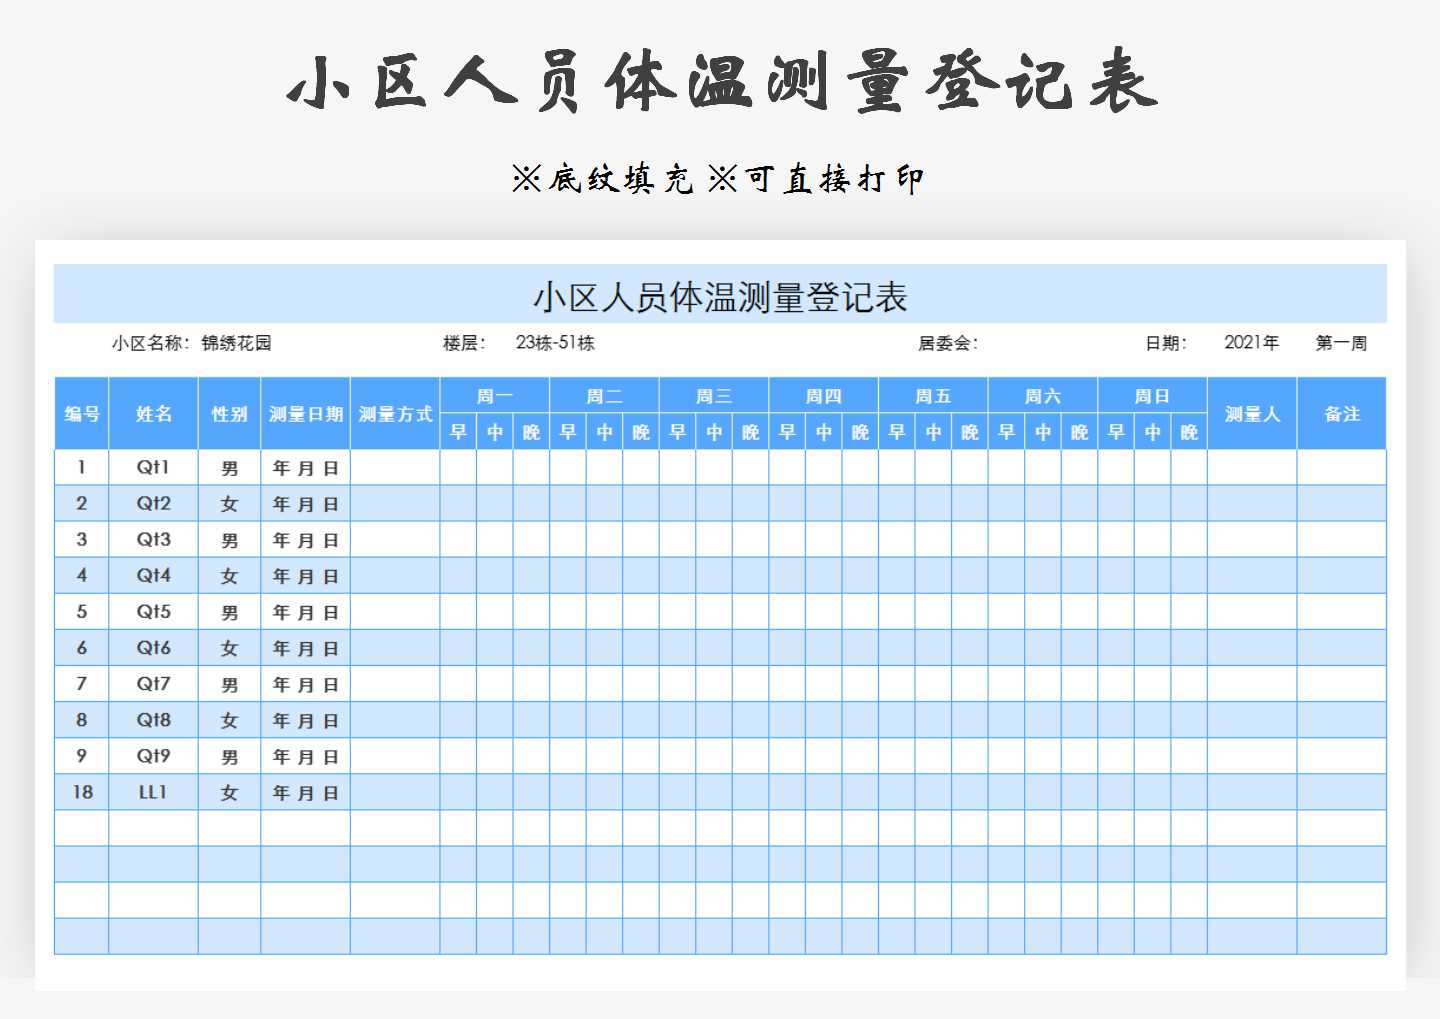This screenshot has height=1019, width=1440.
Task: Click the 早 cell under 周五
Action: 897,431
